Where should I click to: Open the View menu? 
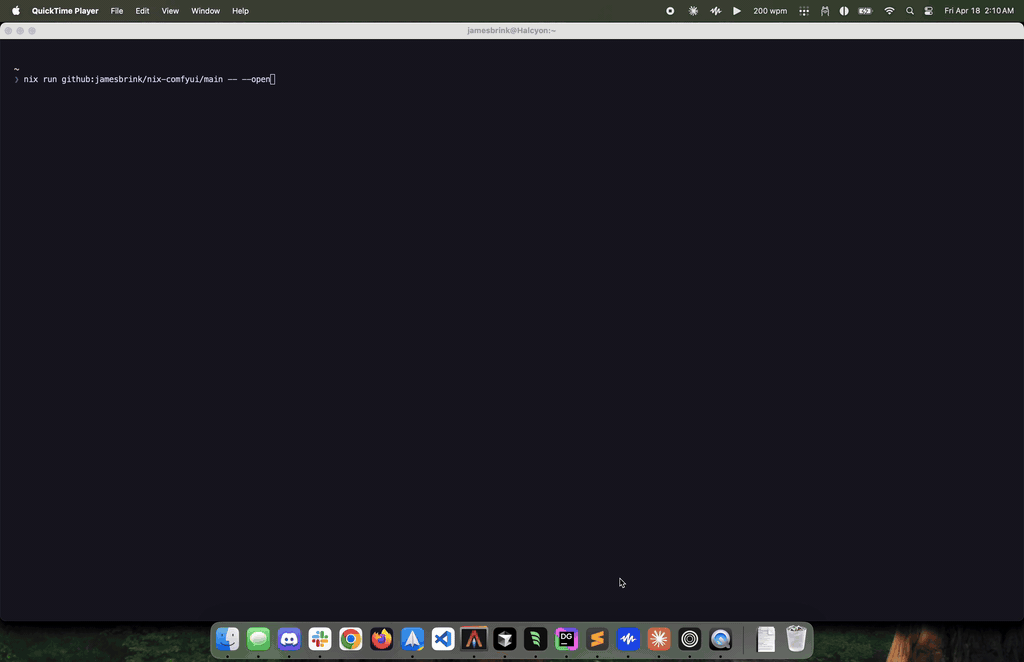(170, 11)
